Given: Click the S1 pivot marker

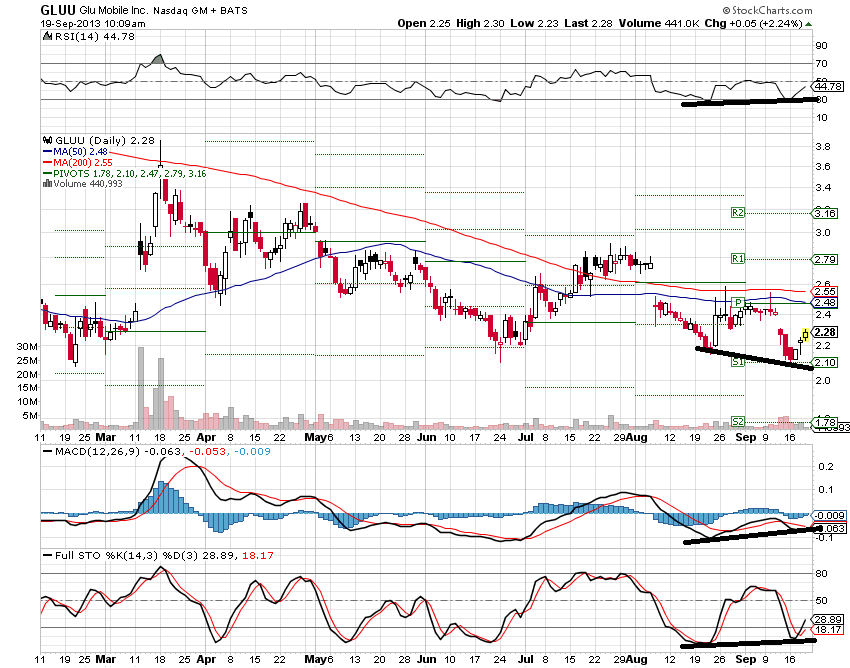Looking at the screenshot, I should pos(738,362).
